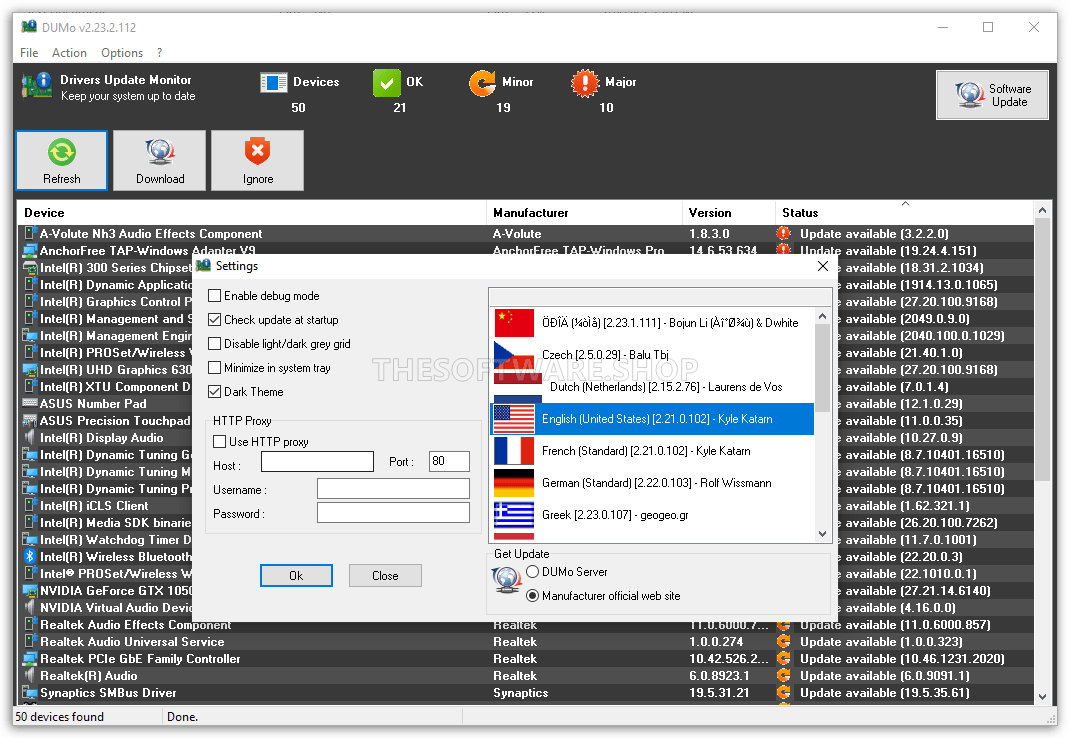Open the ? help menu
The image size is (1070, 738).
coord(160,53)
